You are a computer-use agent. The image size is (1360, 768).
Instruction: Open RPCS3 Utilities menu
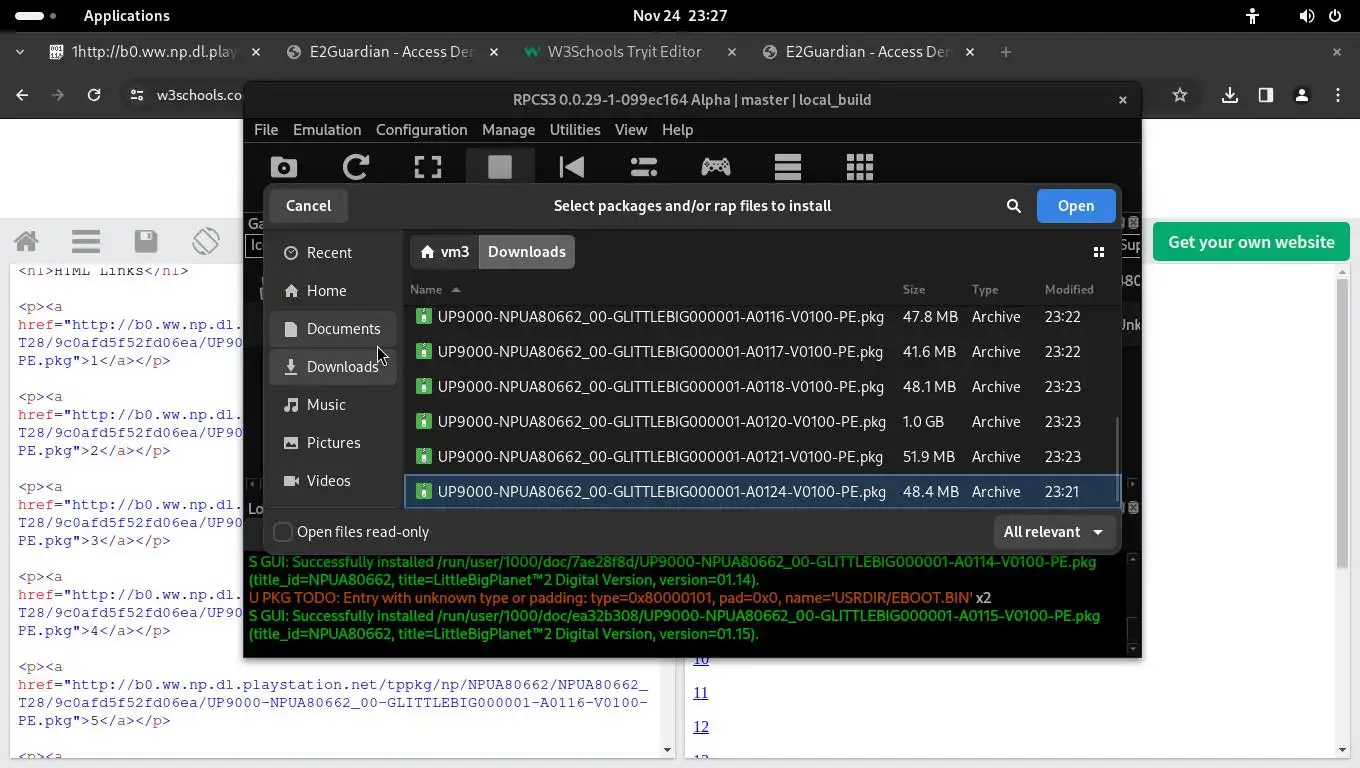tap(575, 130)
